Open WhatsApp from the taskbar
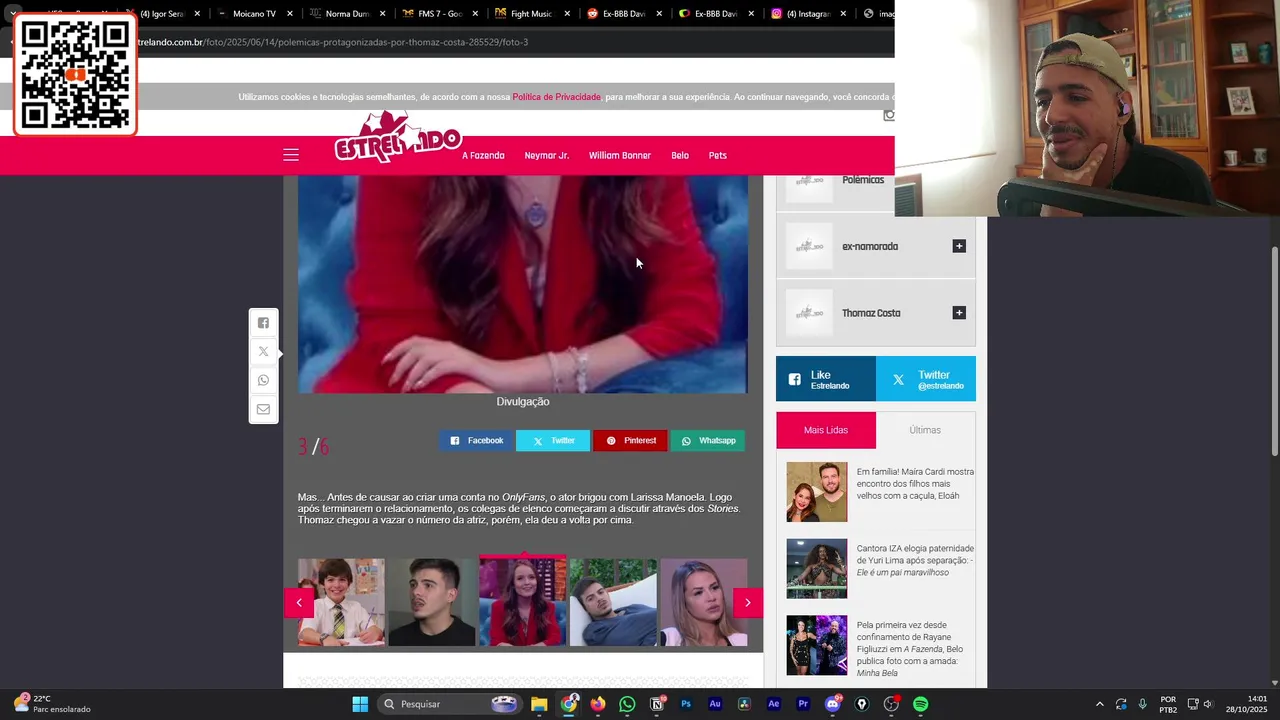The width and height of the screenshot is (1280, 720). pyautogui.click(x=627, y=704)
